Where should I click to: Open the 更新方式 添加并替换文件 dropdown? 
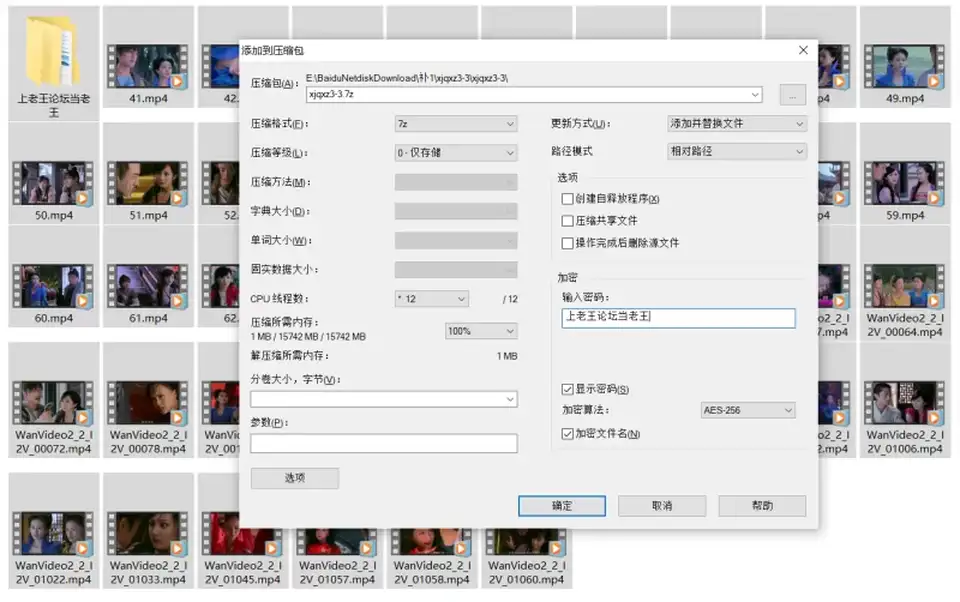tap(737, 124)
